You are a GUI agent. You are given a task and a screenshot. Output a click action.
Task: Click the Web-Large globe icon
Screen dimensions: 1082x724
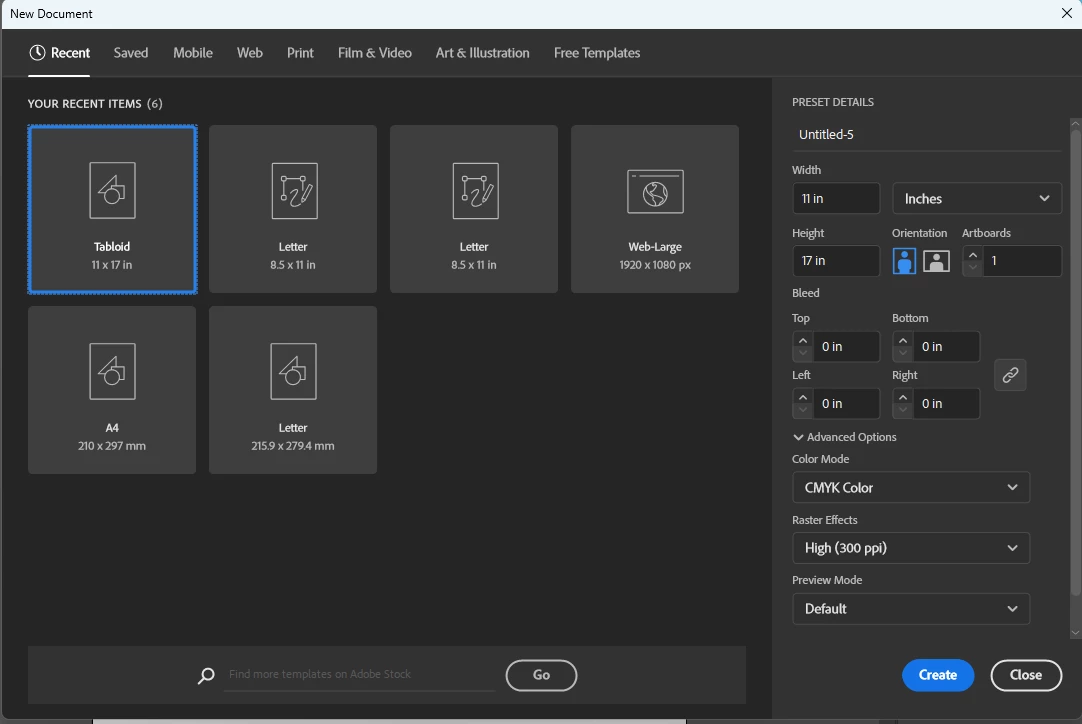point(655,192)
